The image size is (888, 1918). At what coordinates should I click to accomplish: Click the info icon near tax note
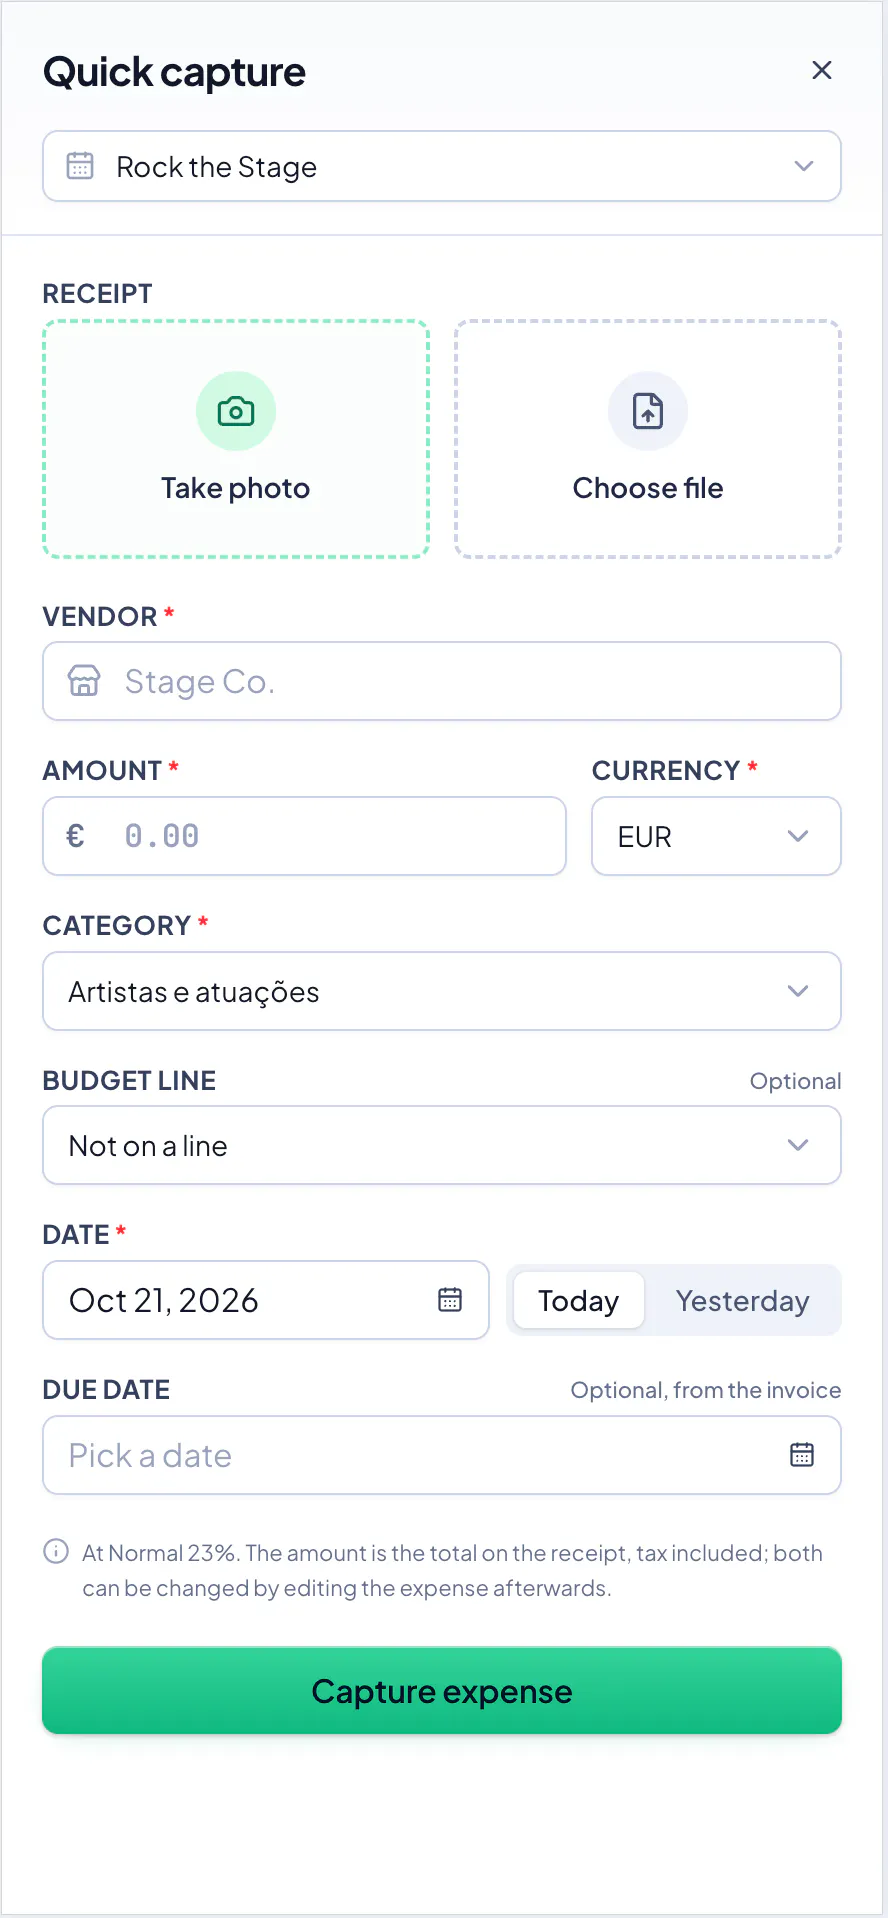coord(56,1551)
